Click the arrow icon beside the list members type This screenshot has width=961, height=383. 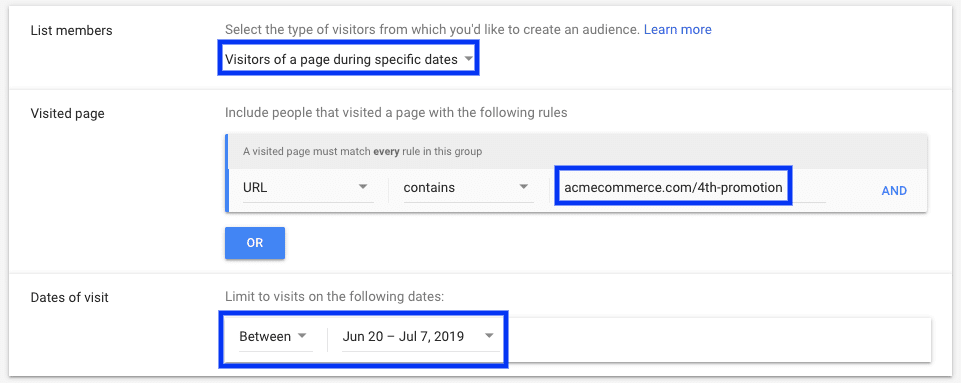click(468, 59)
